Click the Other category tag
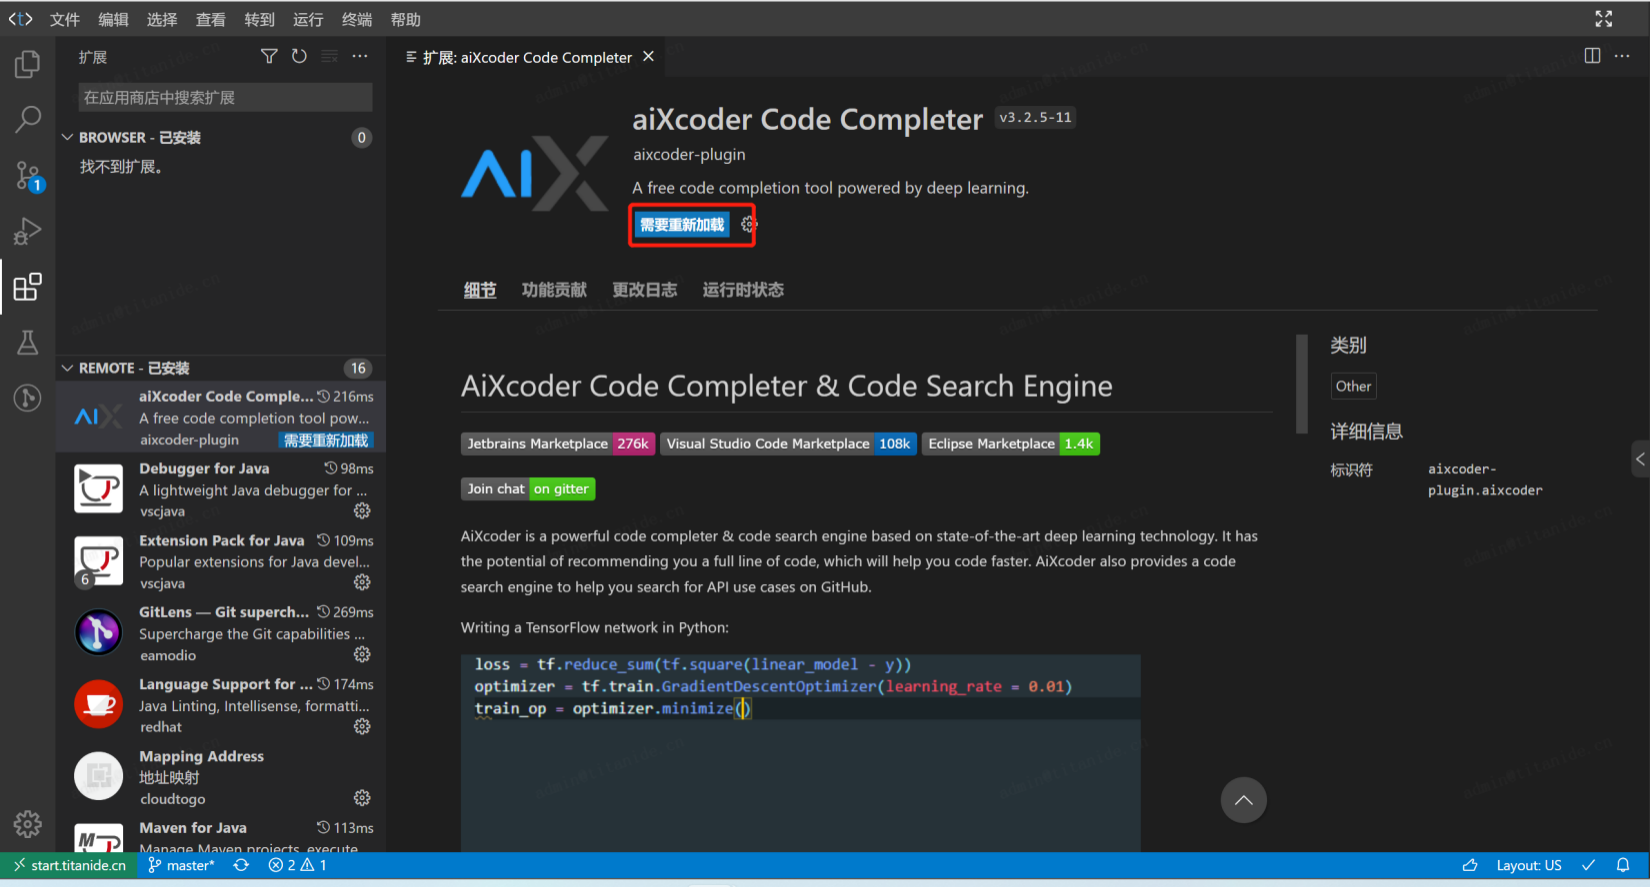The width and height of the screenshot is (1650, 888). [1353, 386]
